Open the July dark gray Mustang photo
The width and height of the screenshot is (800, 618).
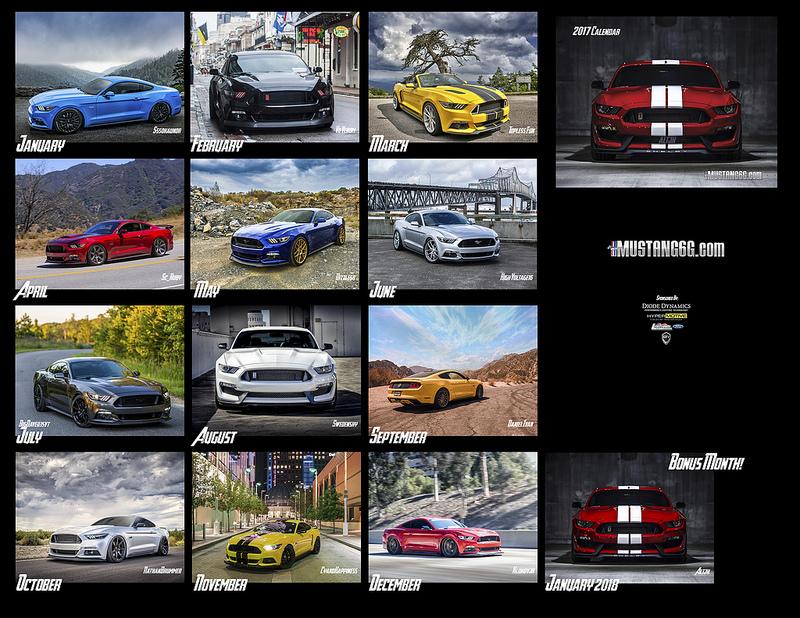pos(99,370)
